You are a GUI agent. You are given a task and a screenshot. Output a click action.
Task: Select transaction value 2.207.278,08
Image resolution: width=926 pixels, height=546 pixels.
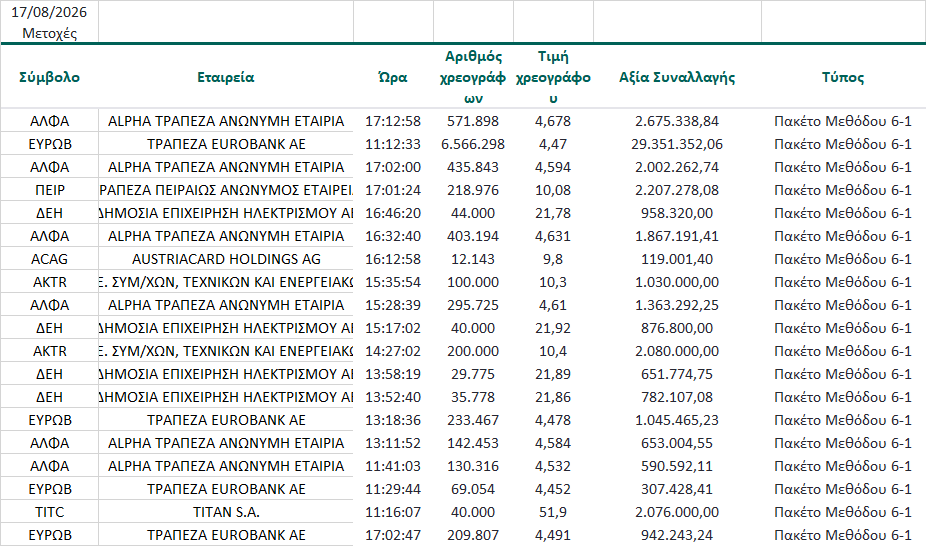[677, 190]
